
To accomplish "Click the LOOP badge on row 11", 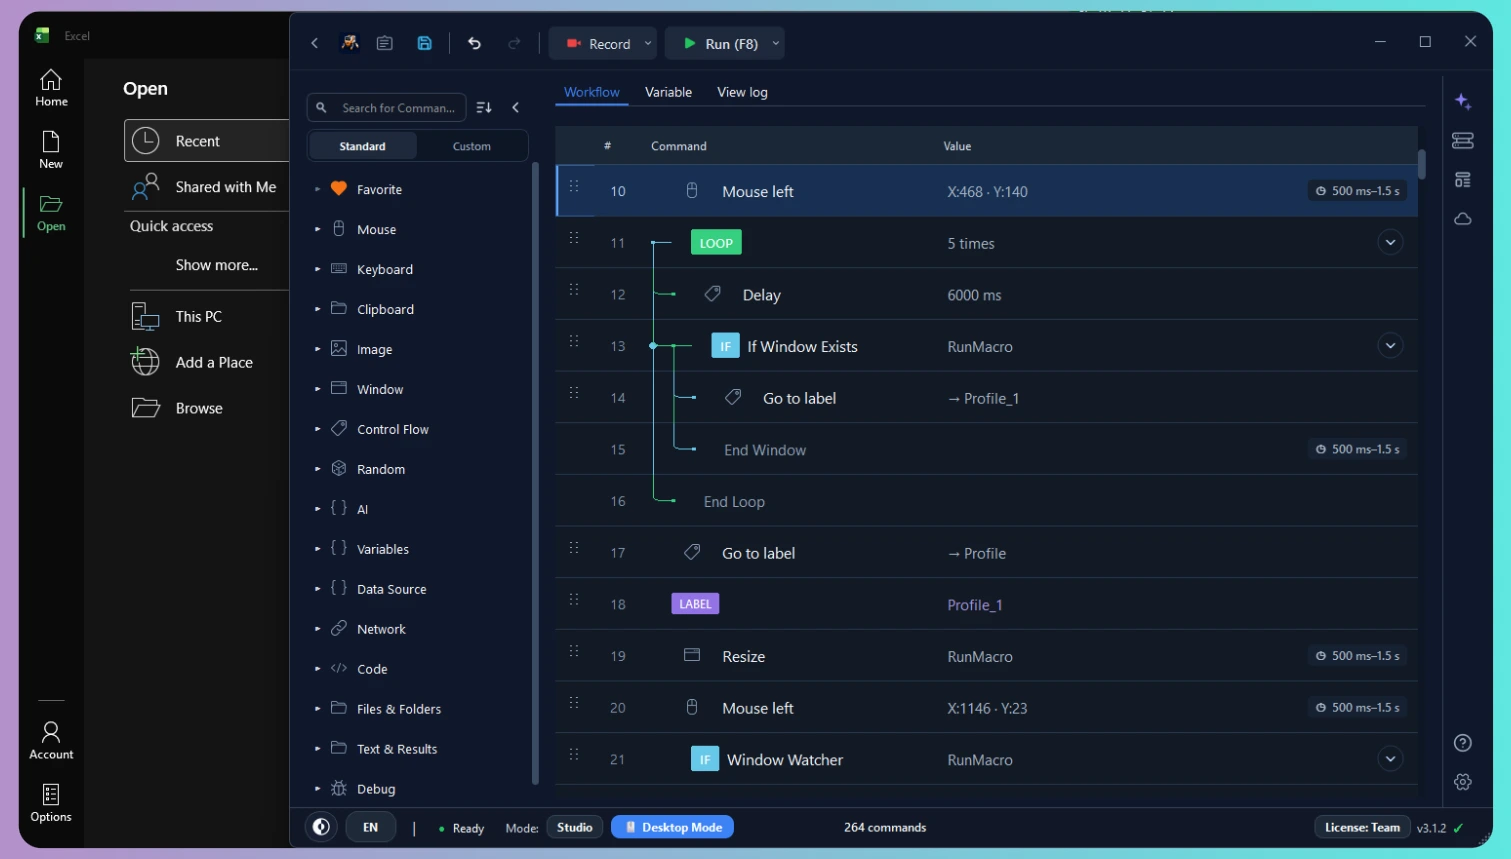I will coord(716,243).
